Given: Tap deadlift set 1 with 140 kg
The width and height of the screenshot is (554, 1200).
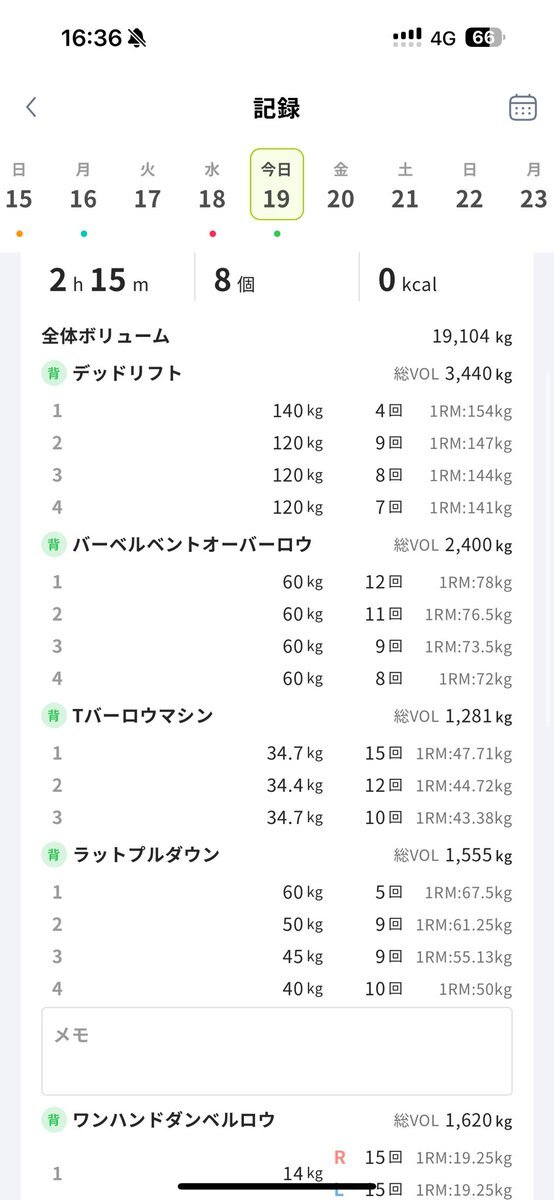Looking at the screenshot, I should point(277,411).
